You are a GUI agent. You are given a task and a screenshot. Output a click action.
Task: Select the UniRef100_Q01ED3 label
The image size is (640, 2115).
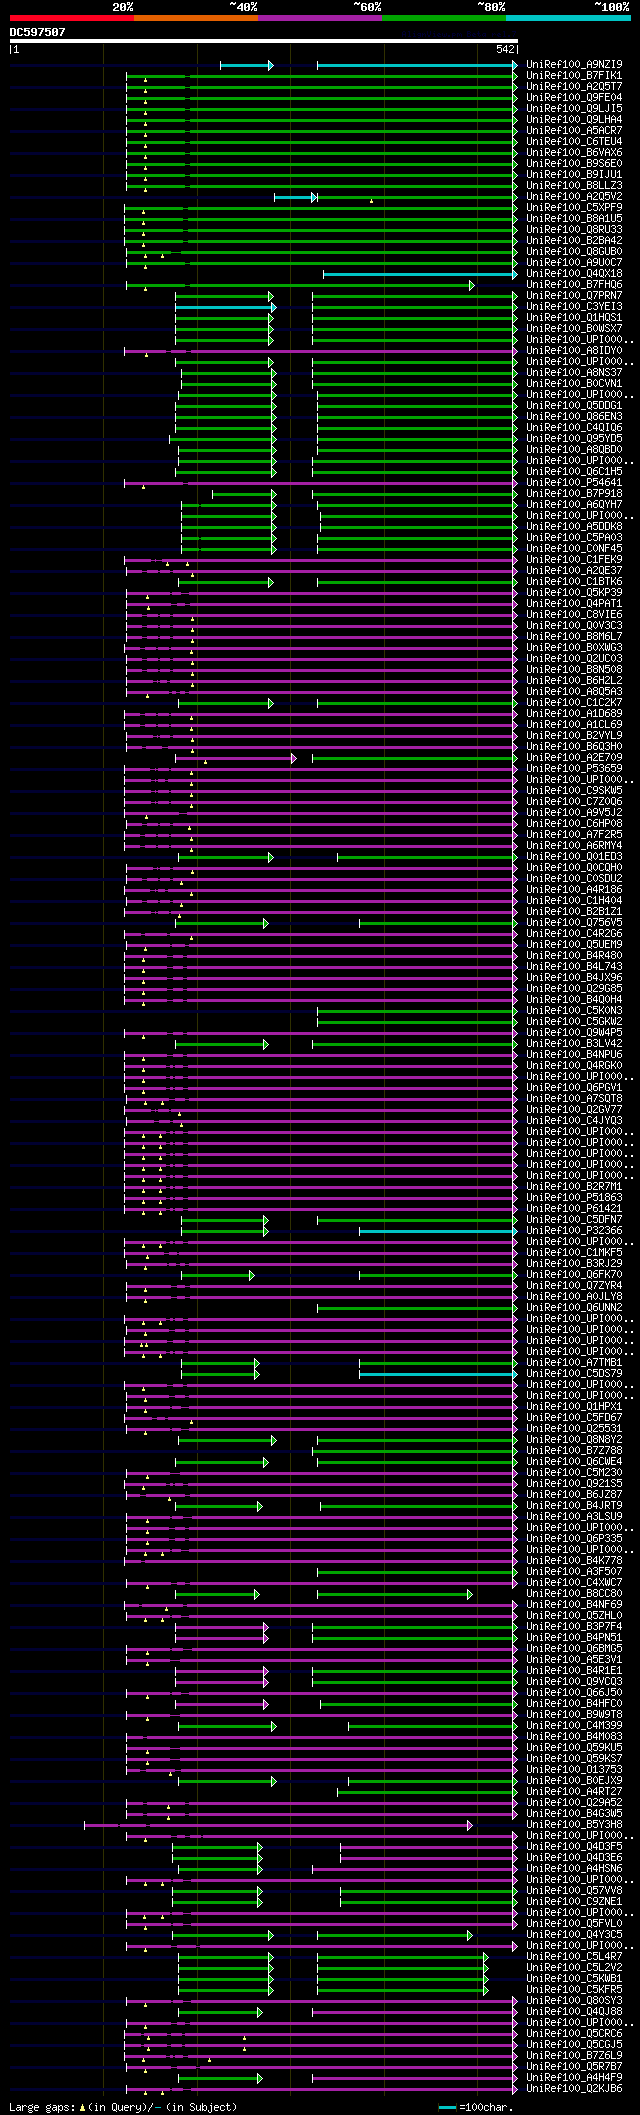(x=574, y=857)
